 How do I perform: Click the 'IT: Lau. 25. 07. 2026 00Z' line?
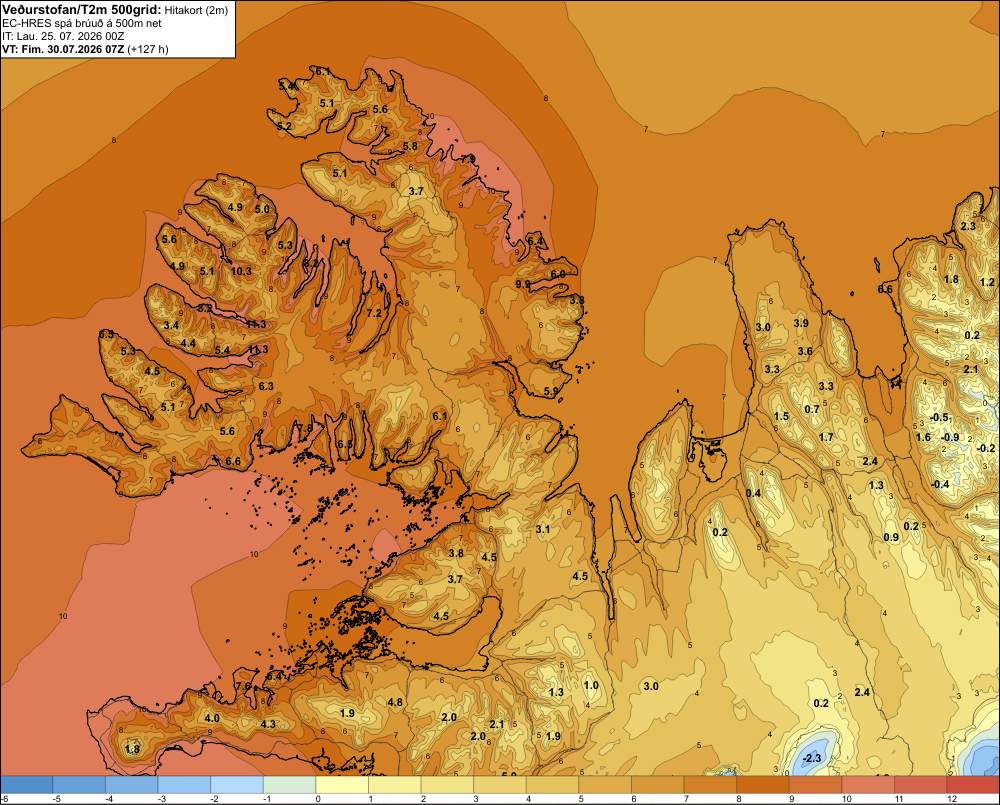tap(63, 36)
